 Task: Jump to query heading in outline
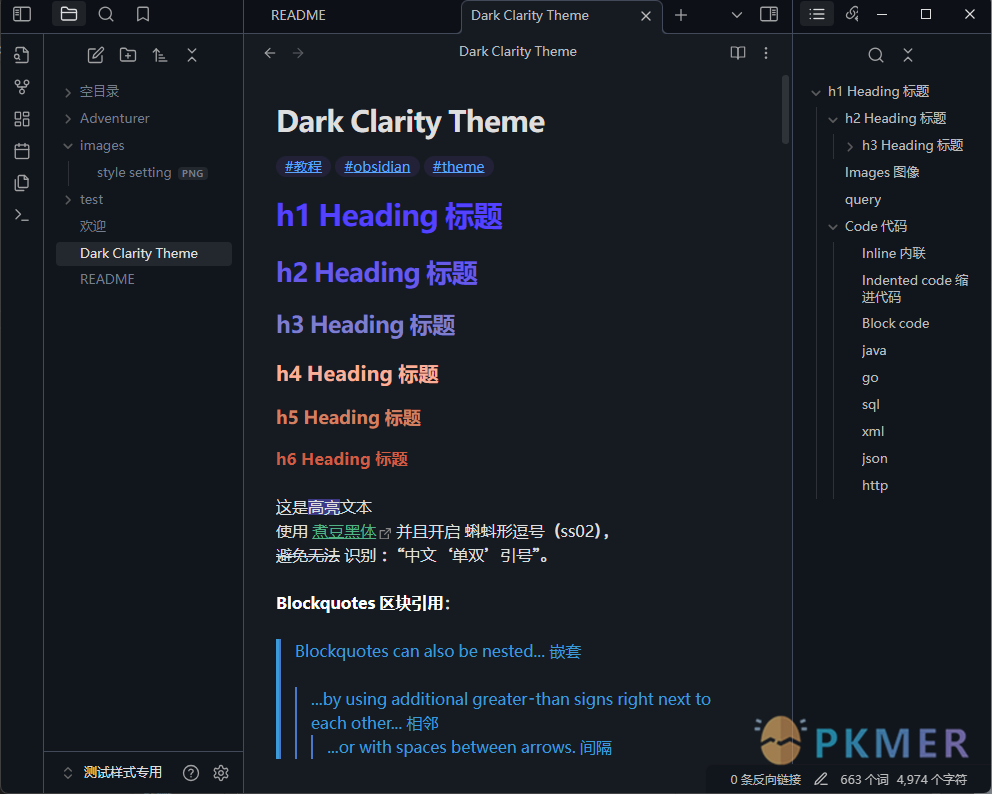[x=863, y=199]
